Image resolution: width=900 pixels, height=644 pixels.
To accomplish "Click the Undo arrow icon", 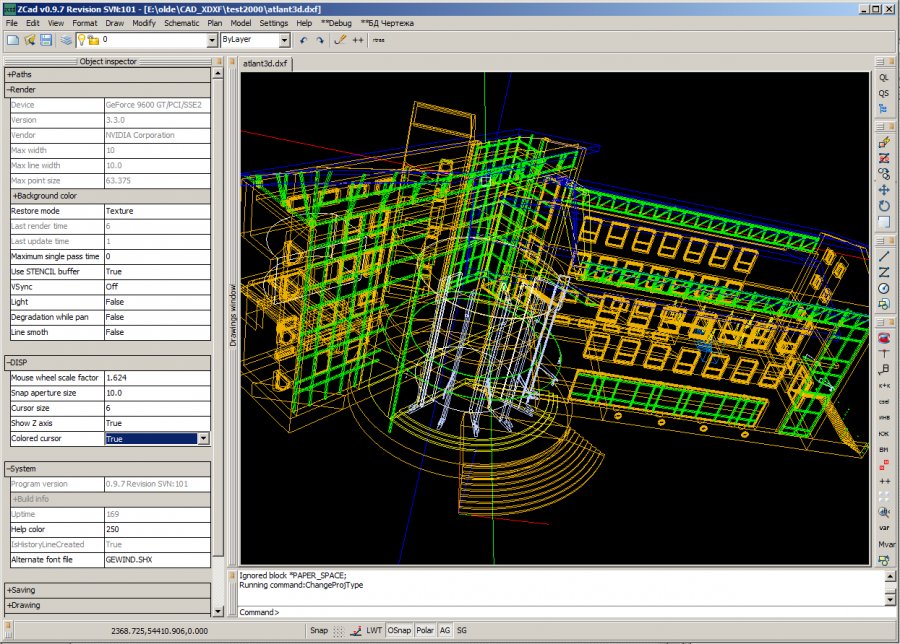I will 303,40.
